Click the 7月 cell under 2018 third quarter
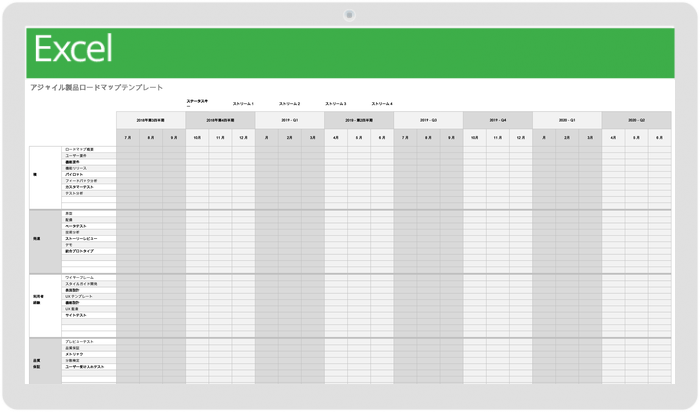This screenshot has height=412, width=700. (128, 137)
